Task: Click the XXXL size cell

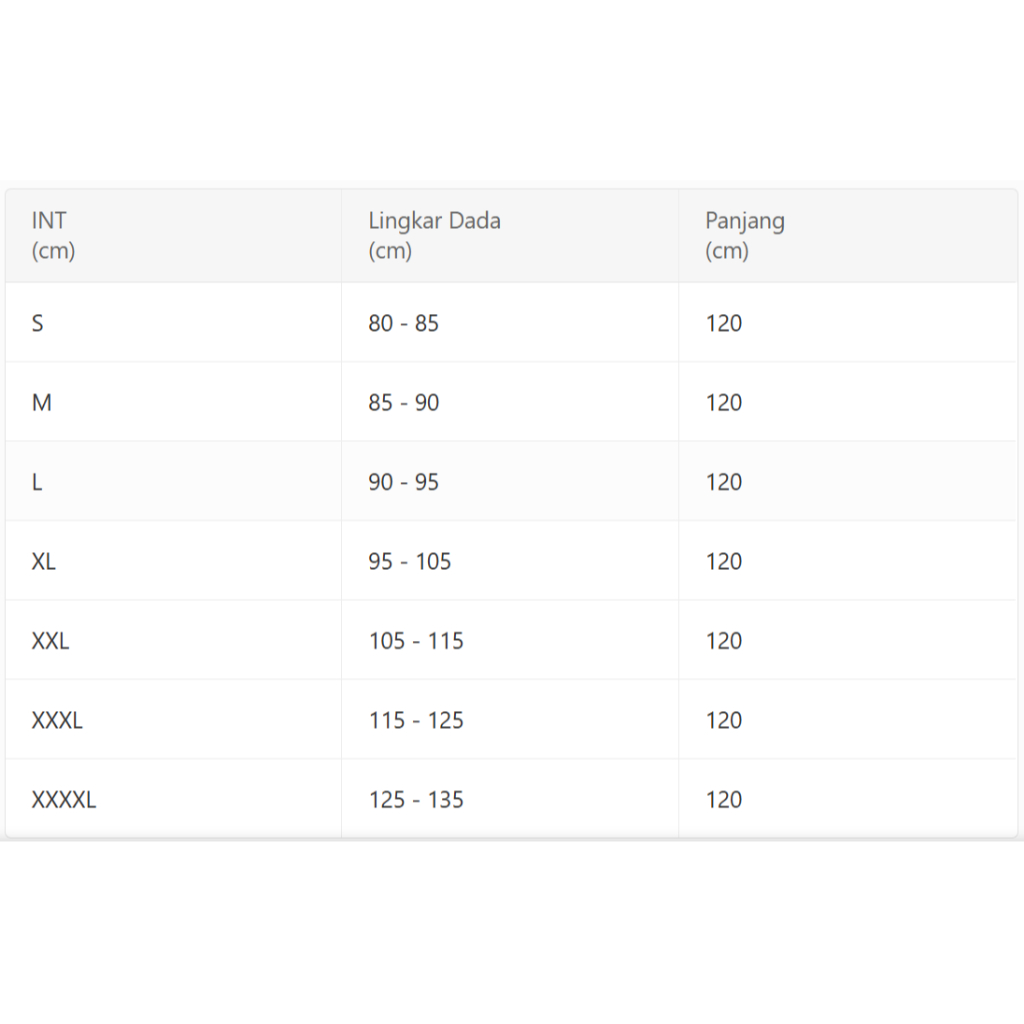Action: click(57, 720)
